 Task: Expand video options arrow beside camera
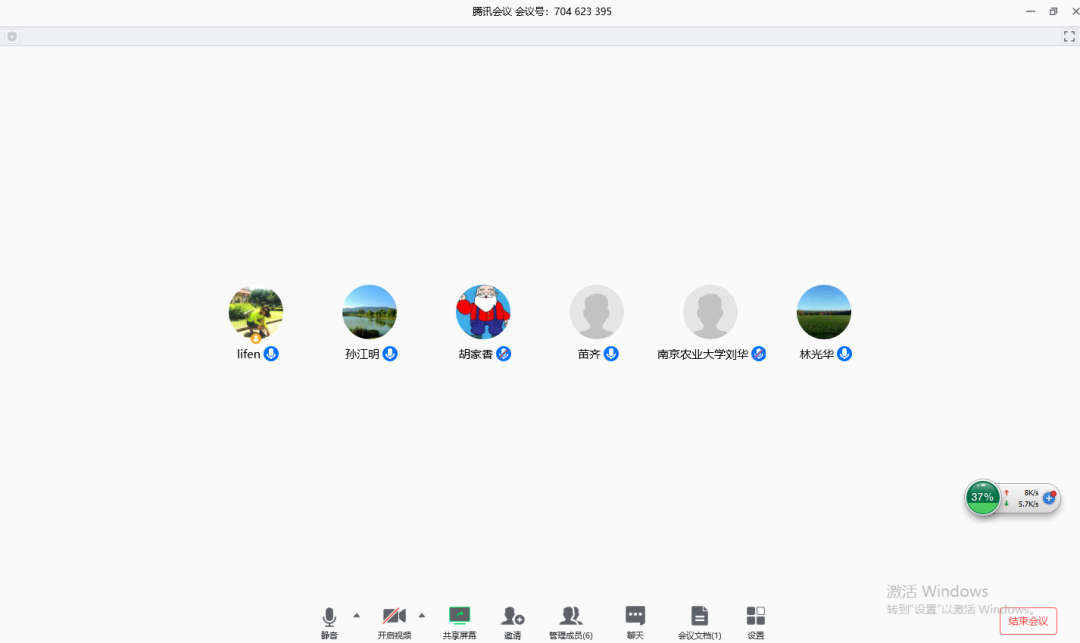[422, 615]
